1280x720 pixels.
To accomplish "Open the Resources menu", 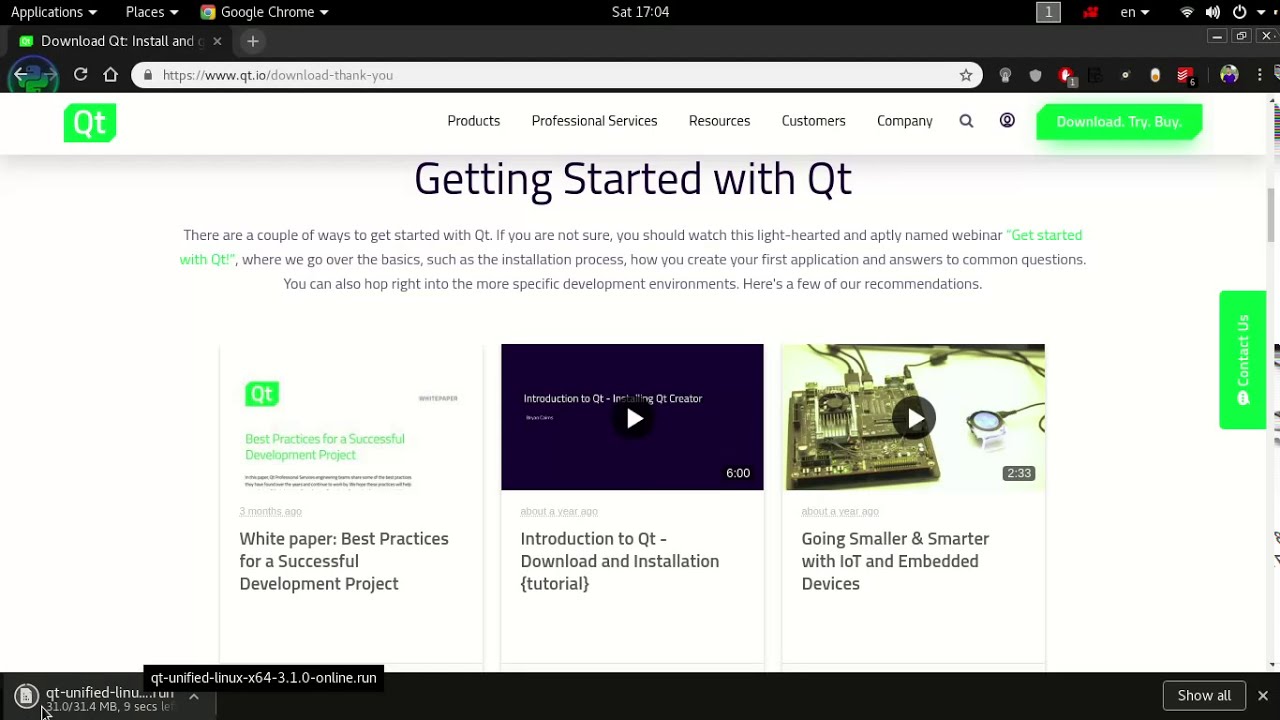I will click(719, 121).
